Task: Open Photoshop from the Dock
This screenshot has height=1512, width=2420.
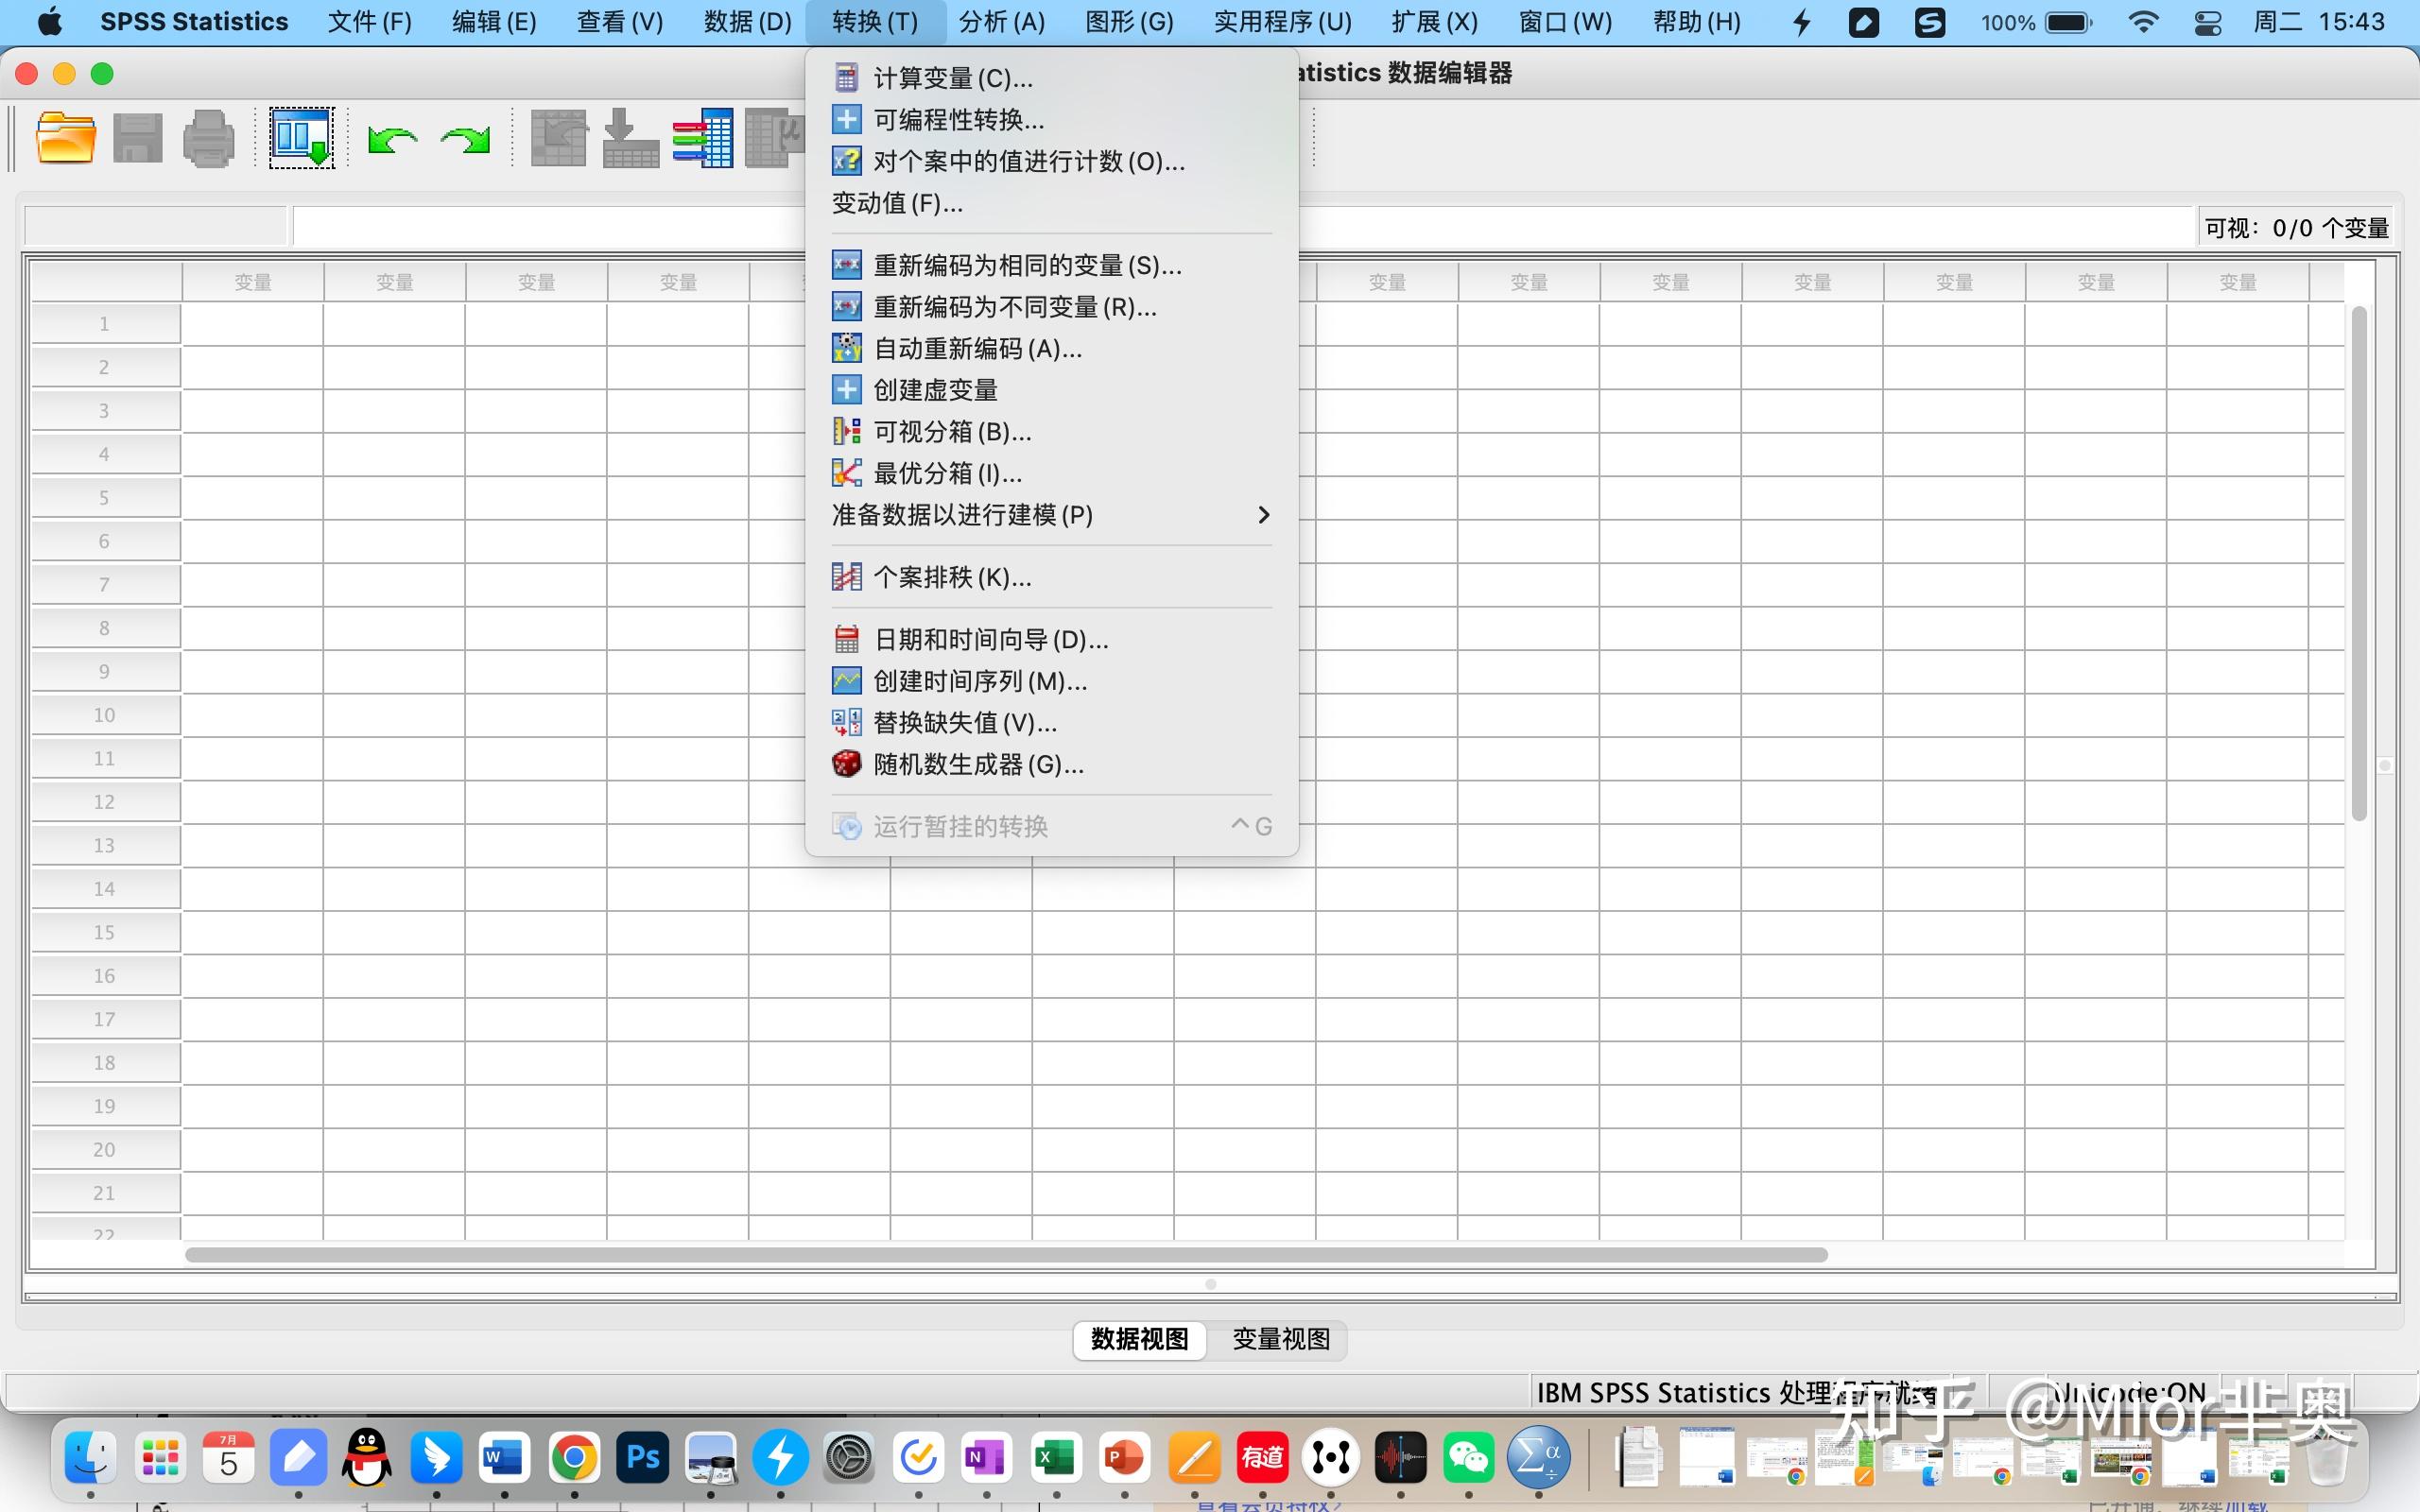Action: coord(642,1458)
